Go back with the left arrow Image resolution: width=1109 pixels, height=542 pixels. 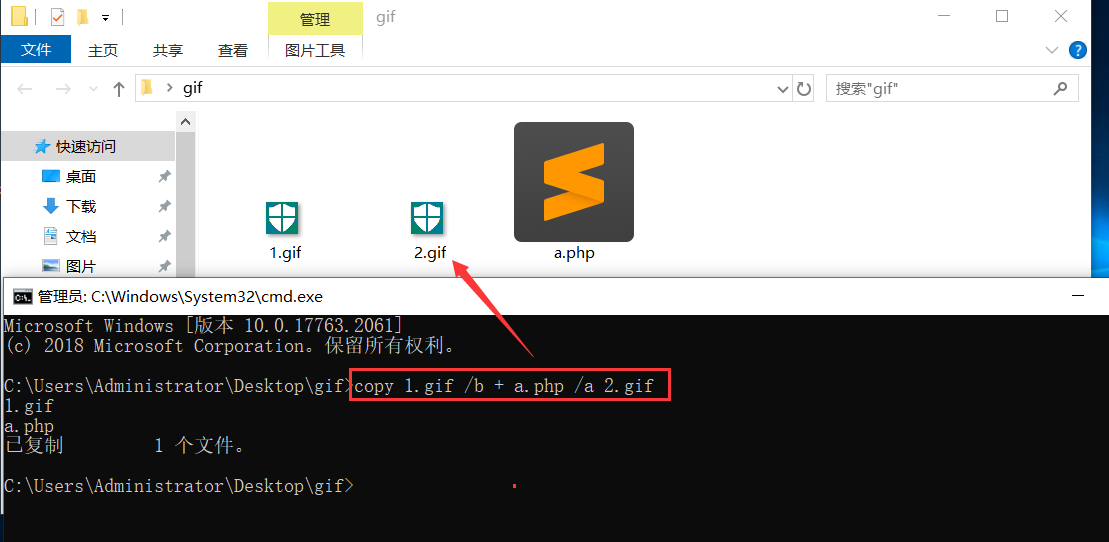(25, 88)
